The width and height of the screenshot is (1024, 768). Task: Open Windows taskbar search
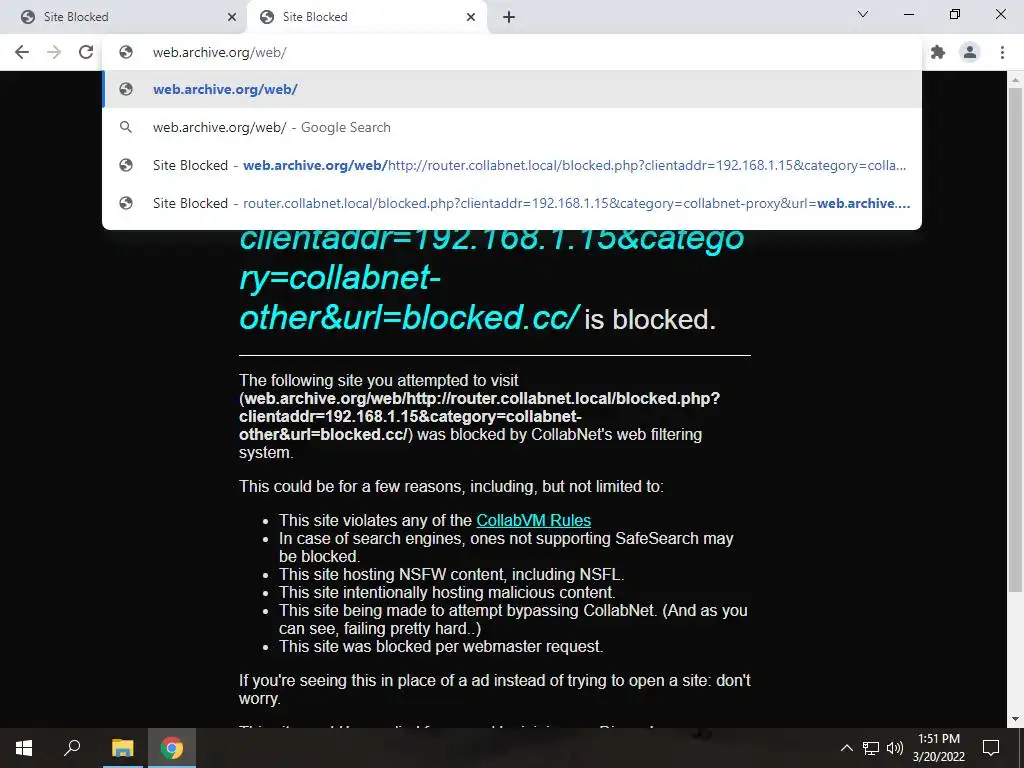[x=72, y=748]
